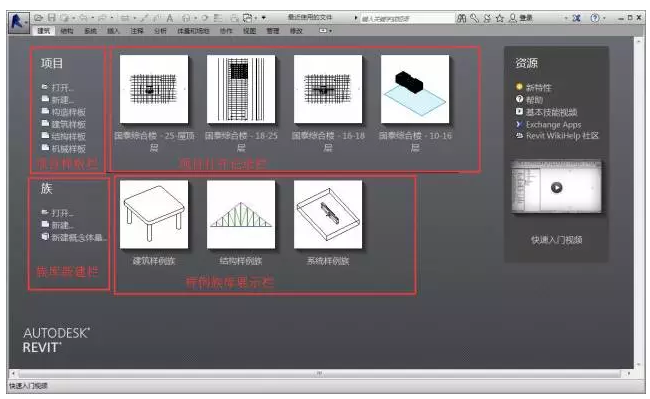The image size is (650, 399).
Task: Click the 新特性 yellow bulb icon
Action: [x=519, y=87]
